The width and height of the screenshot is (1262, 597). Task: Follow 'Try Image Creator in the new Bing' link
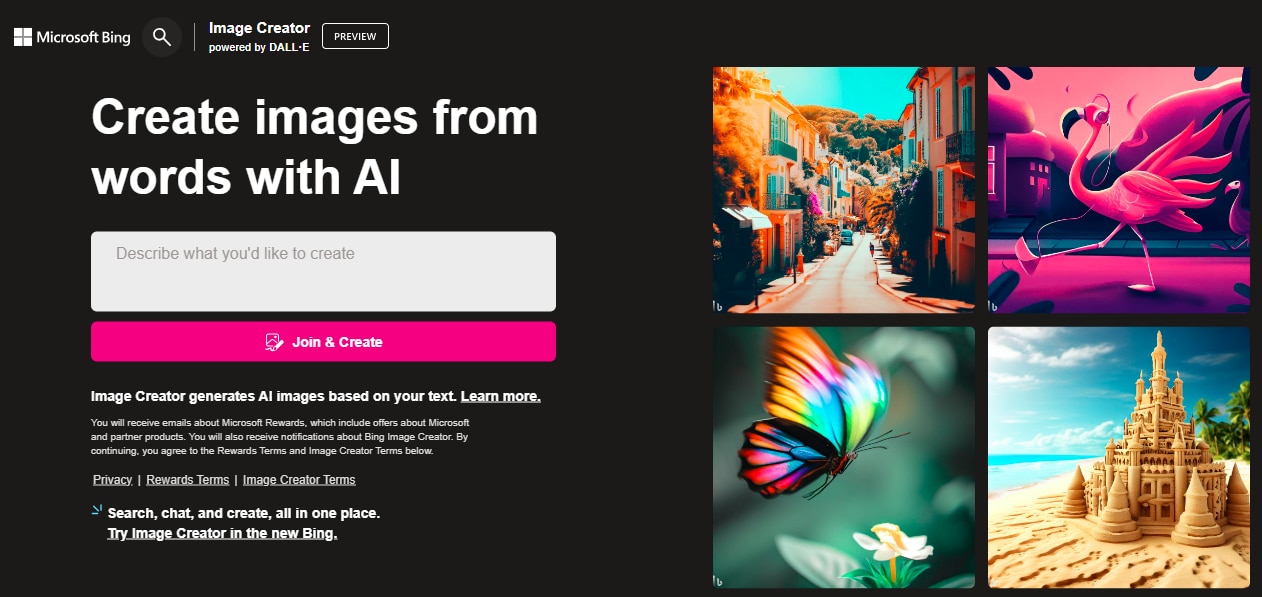tap(222, 533)
